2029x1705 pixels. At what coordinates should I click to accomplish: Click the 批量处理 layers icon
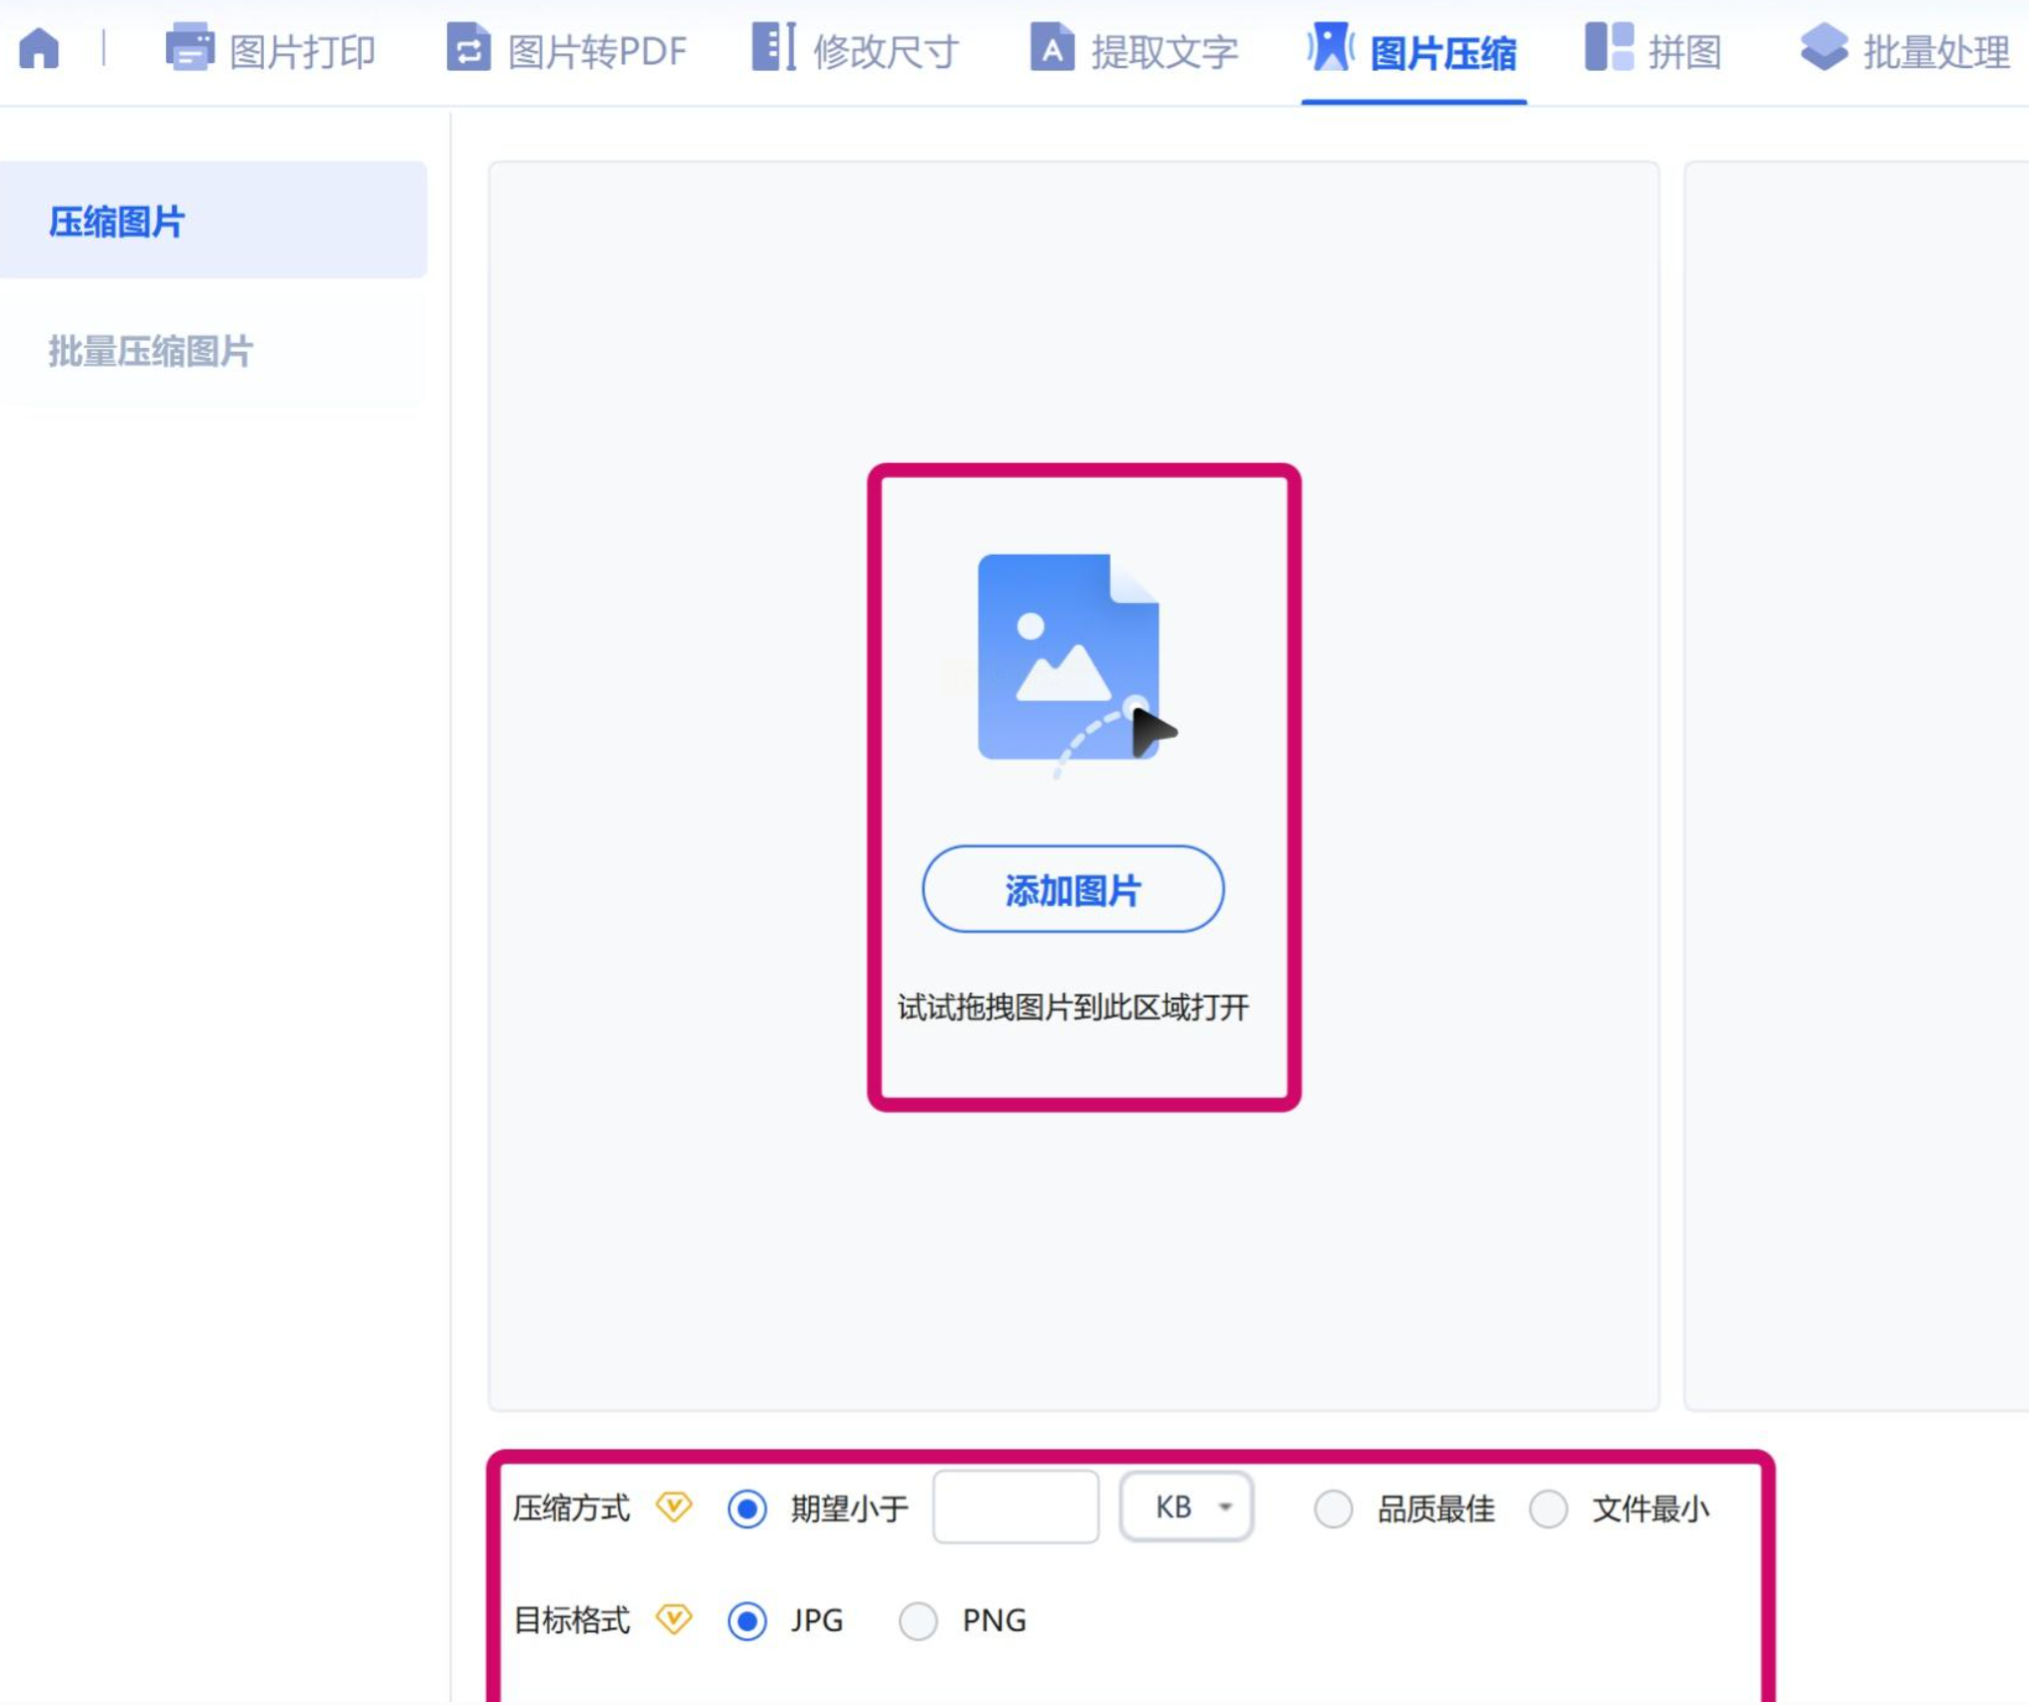[1824, 47]
